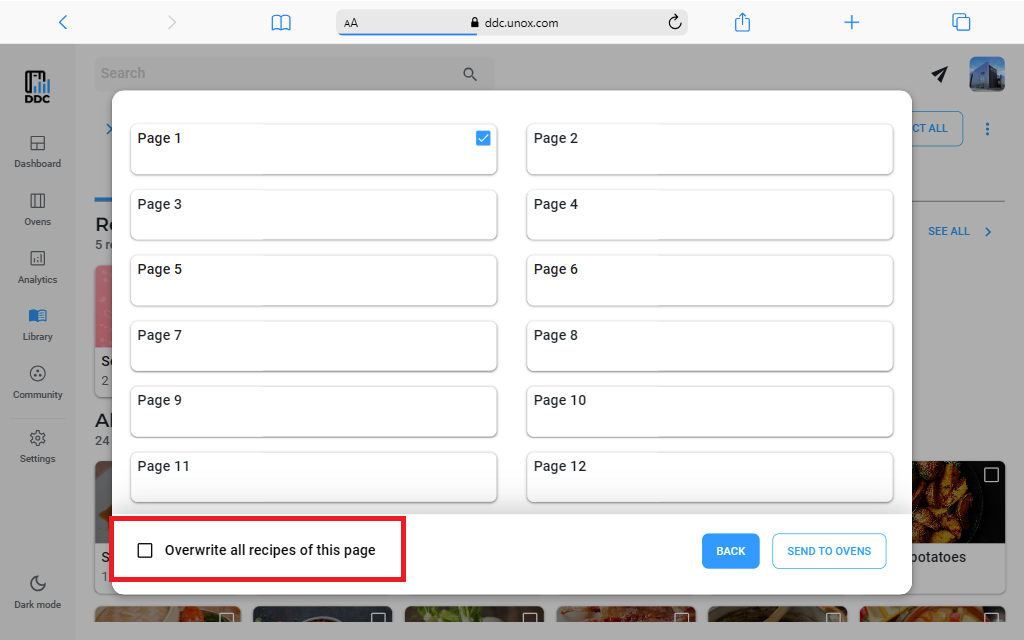
Task: Open the Dashboard section in the sidebar
Action: pos(37,152)
